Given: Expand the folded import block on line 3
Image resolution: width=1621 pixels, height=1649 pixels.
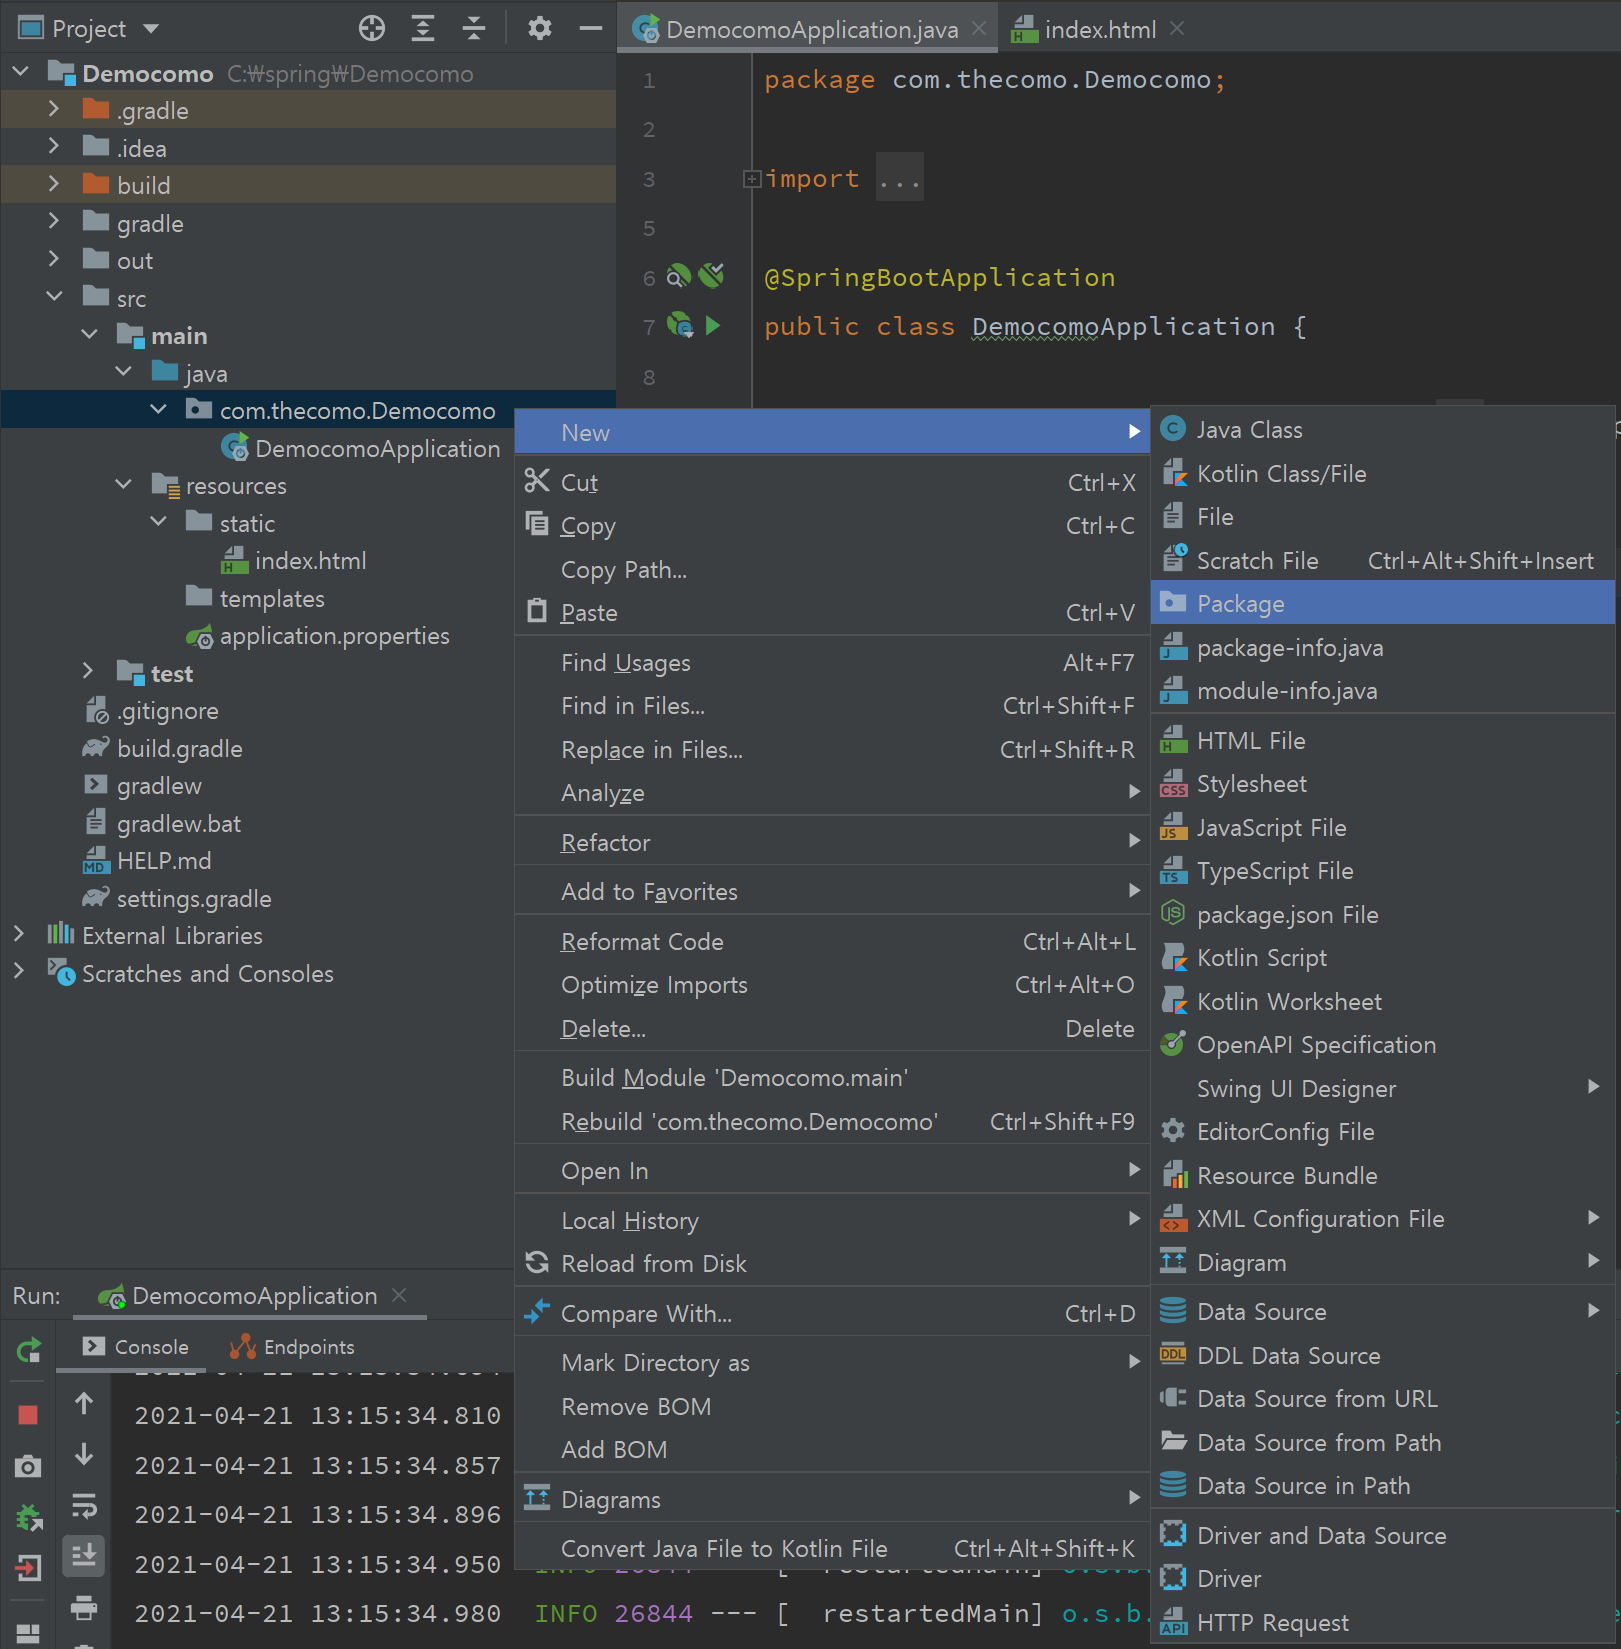Looking at the screenshot, I should coord(752,179).
